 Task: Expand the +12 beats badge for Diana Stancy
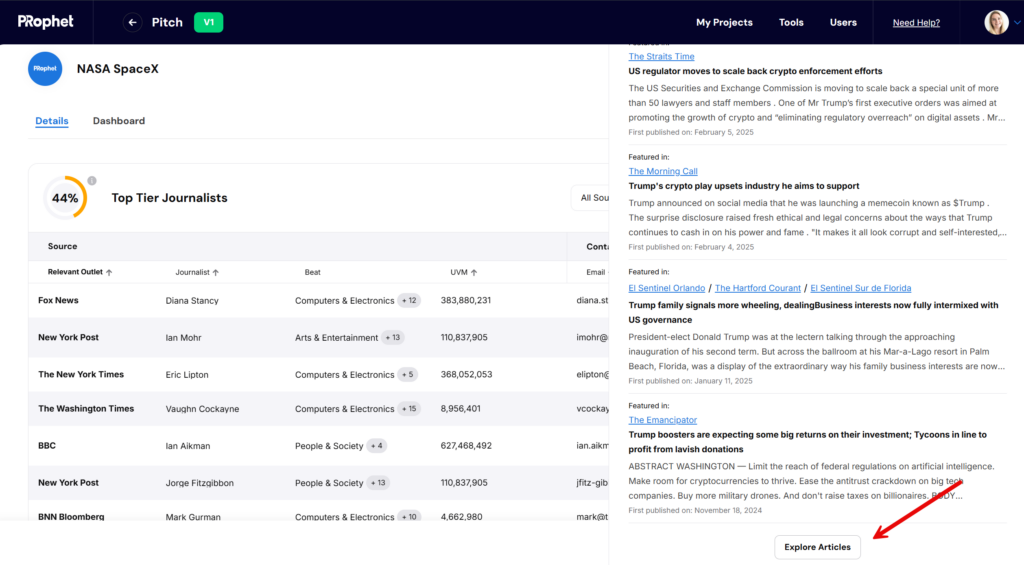(x=409, y=300)
